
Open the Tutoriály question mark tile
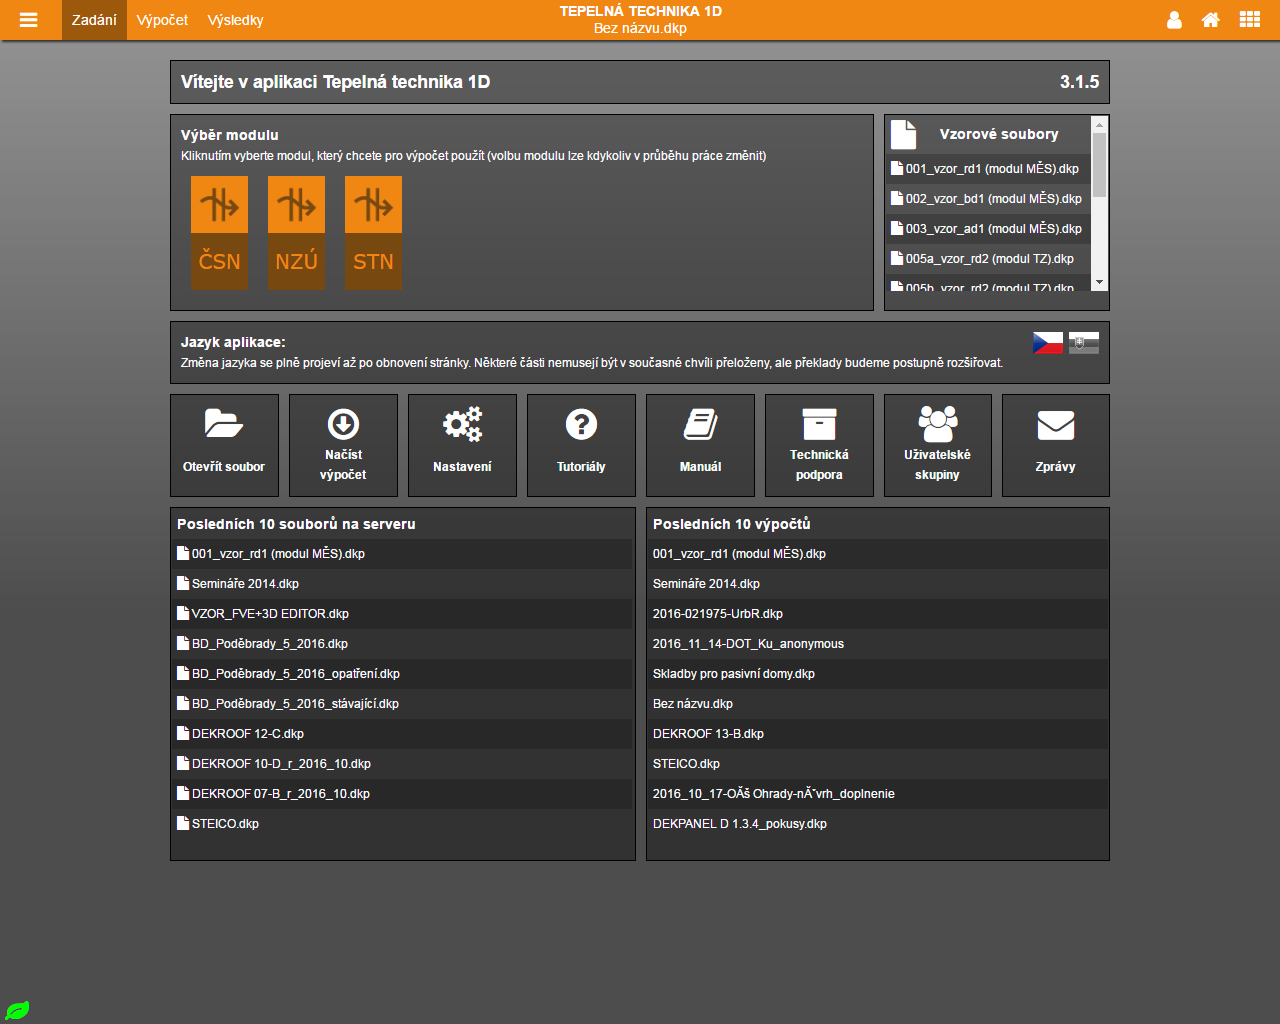[x=581, y=445]
